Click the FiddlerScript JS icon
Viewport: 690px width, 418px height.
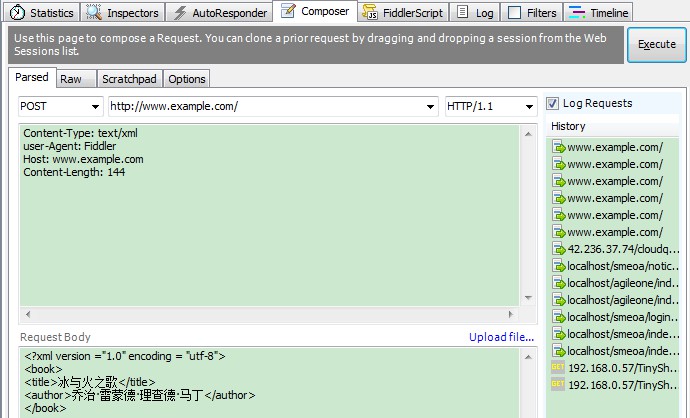[370, 12]
